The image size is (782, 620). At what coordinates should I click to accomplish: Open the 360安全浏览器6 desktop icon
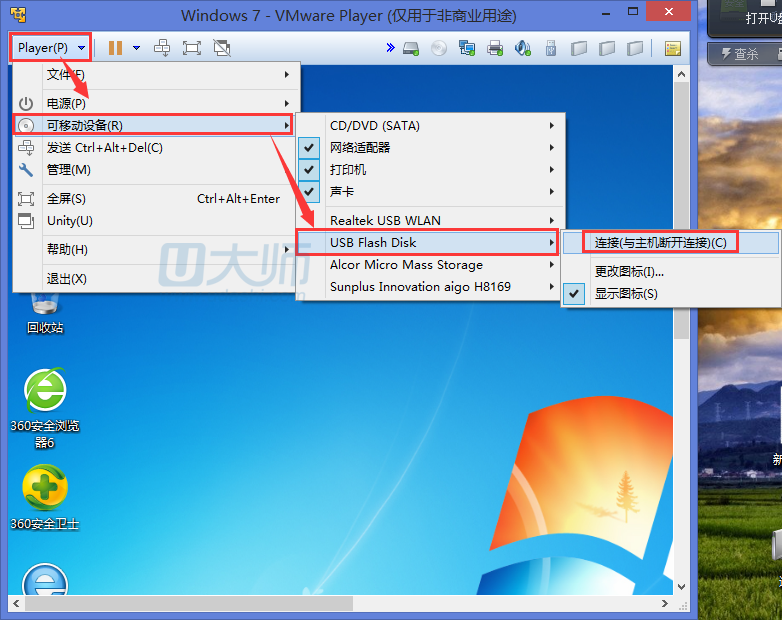point(45,408)
